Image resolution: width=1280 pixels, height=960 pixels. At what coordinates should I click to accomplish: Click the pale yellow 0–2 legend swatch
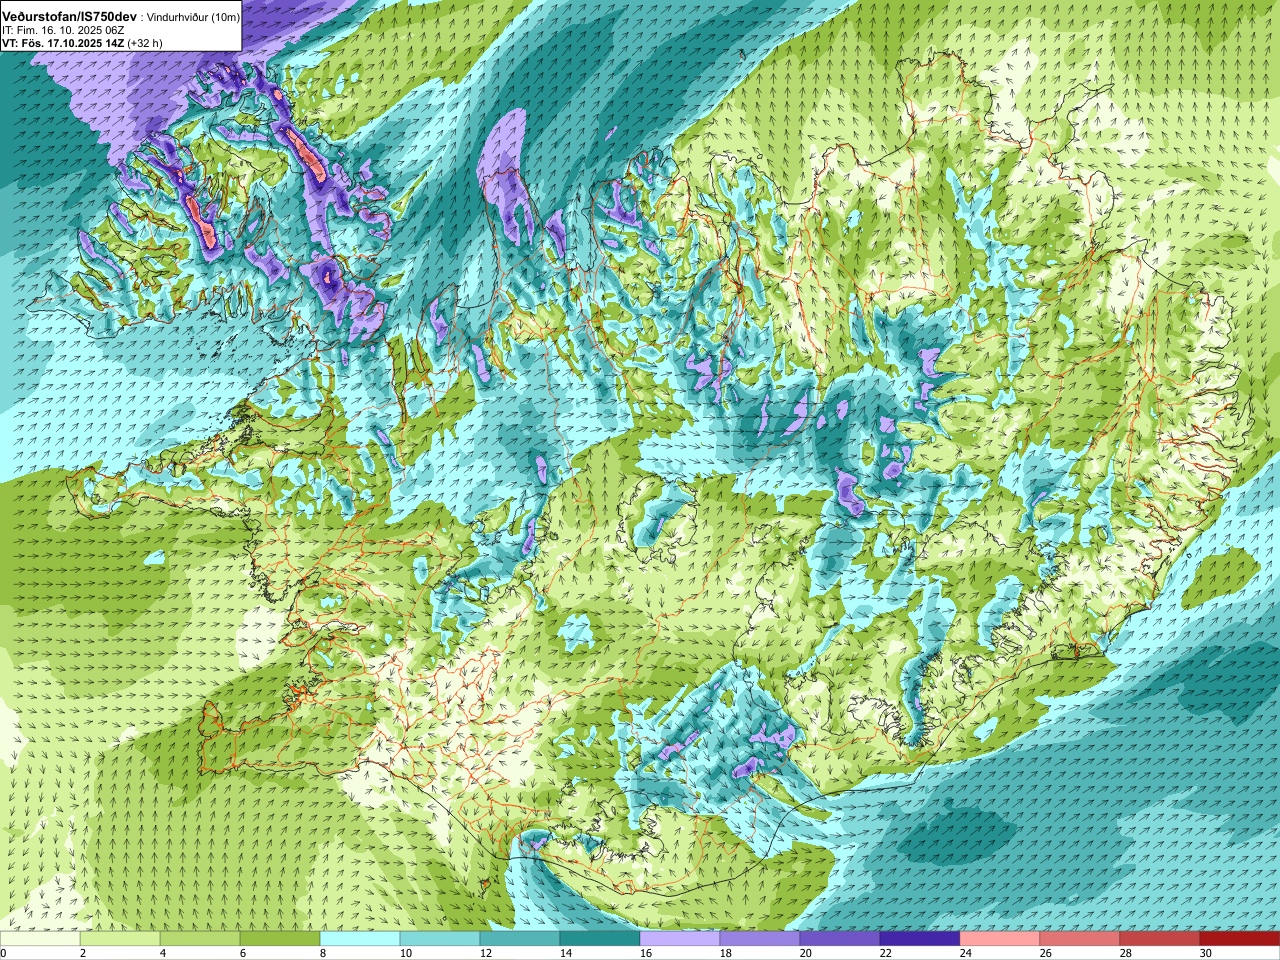coord(40,939)
